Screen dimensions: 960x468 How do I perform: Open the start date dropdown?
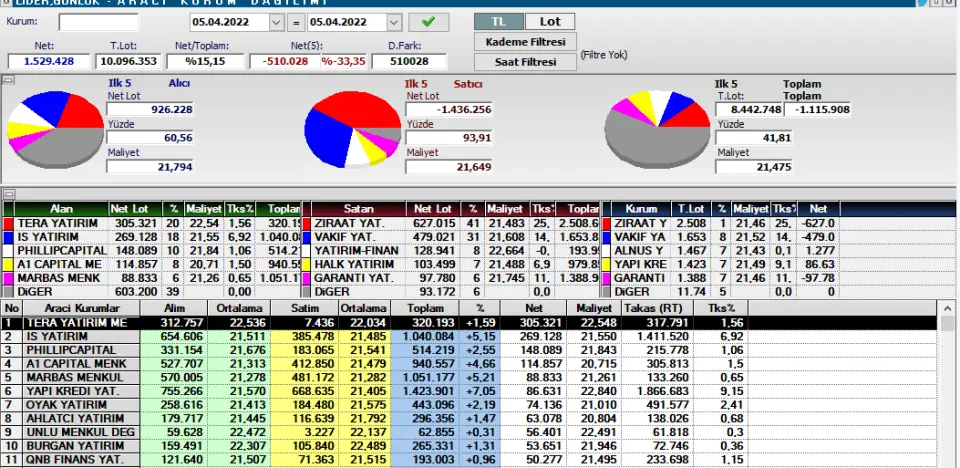tap(276, 22)
